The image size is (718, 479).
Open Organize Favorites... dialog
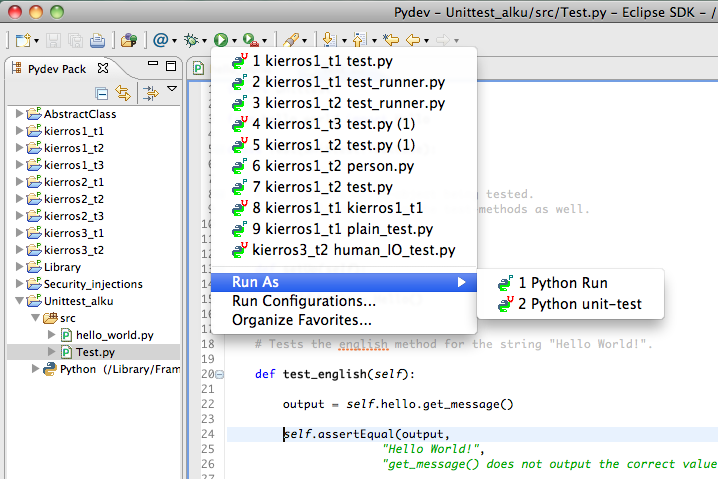coord(343,320)
